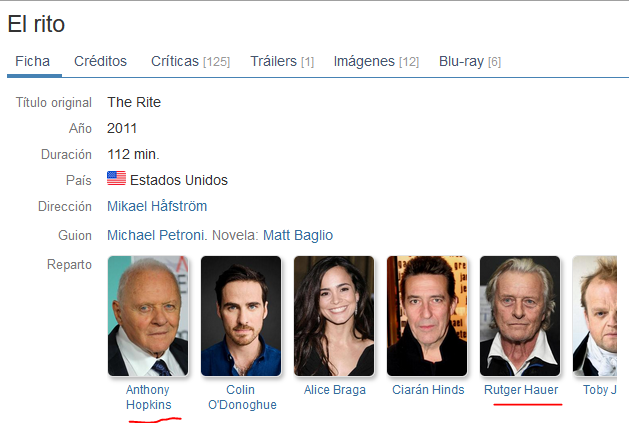Viewport: 629px width, 423px height.
Task: Switch to the Créditos tab
Action: pos(100,61)
